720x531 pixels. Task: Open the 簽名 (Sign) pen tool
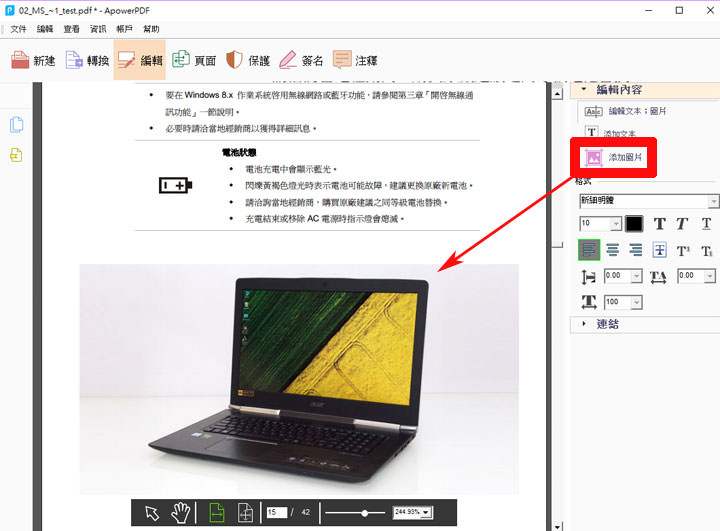point(301,60)
